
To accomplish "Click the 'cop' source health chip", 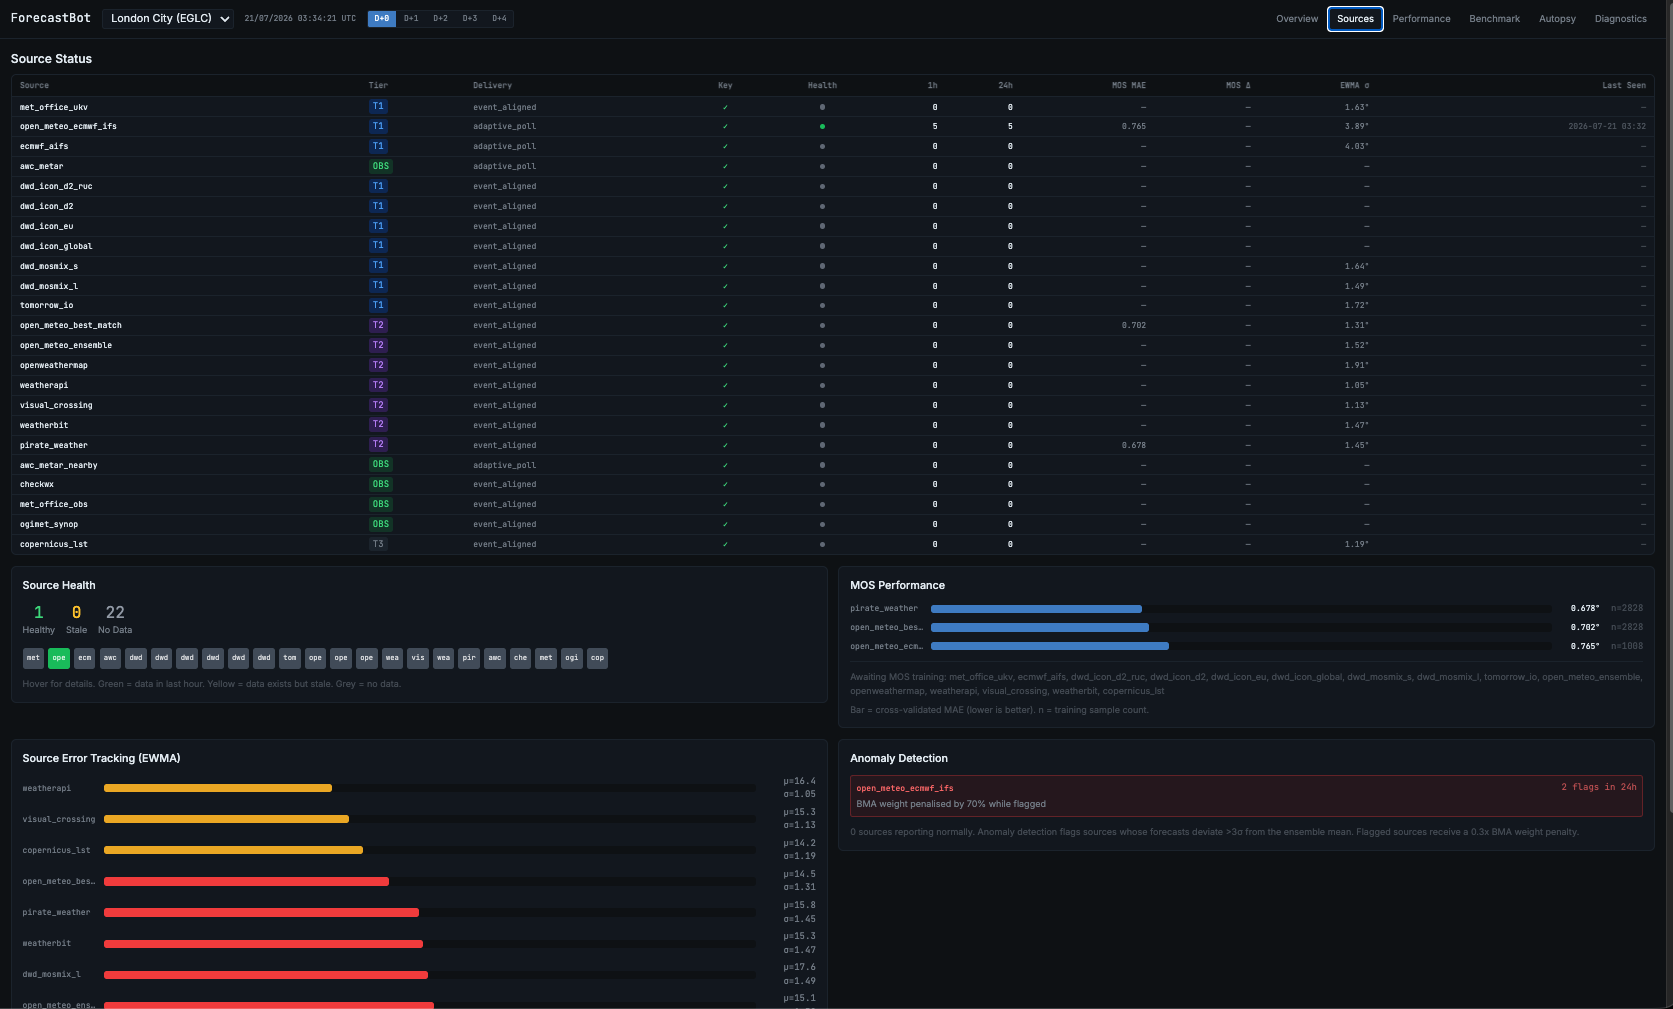I will 597,658.
